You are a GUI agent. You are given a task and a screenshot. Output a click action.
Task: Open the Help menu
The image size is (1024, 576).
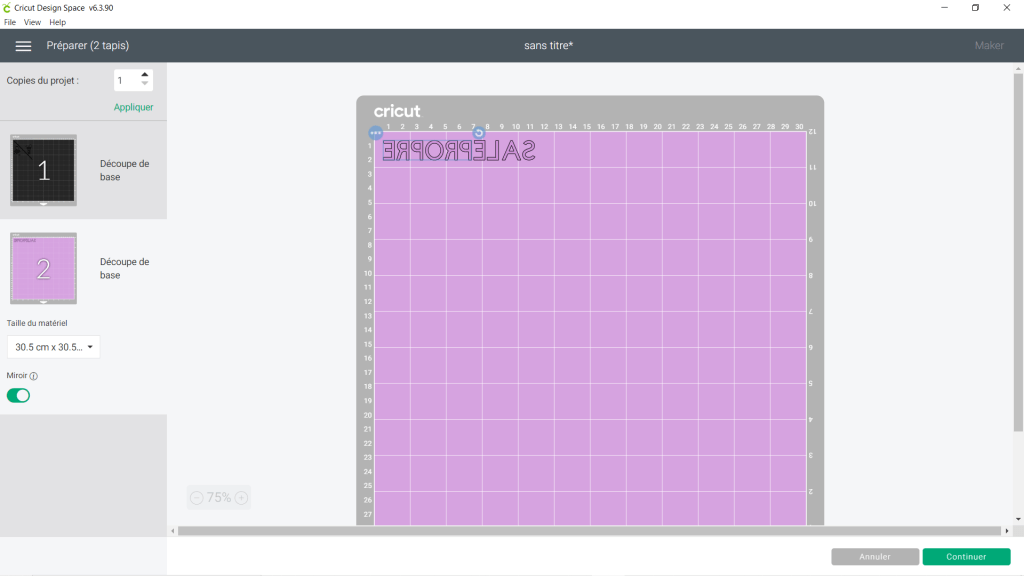point(57,22)
